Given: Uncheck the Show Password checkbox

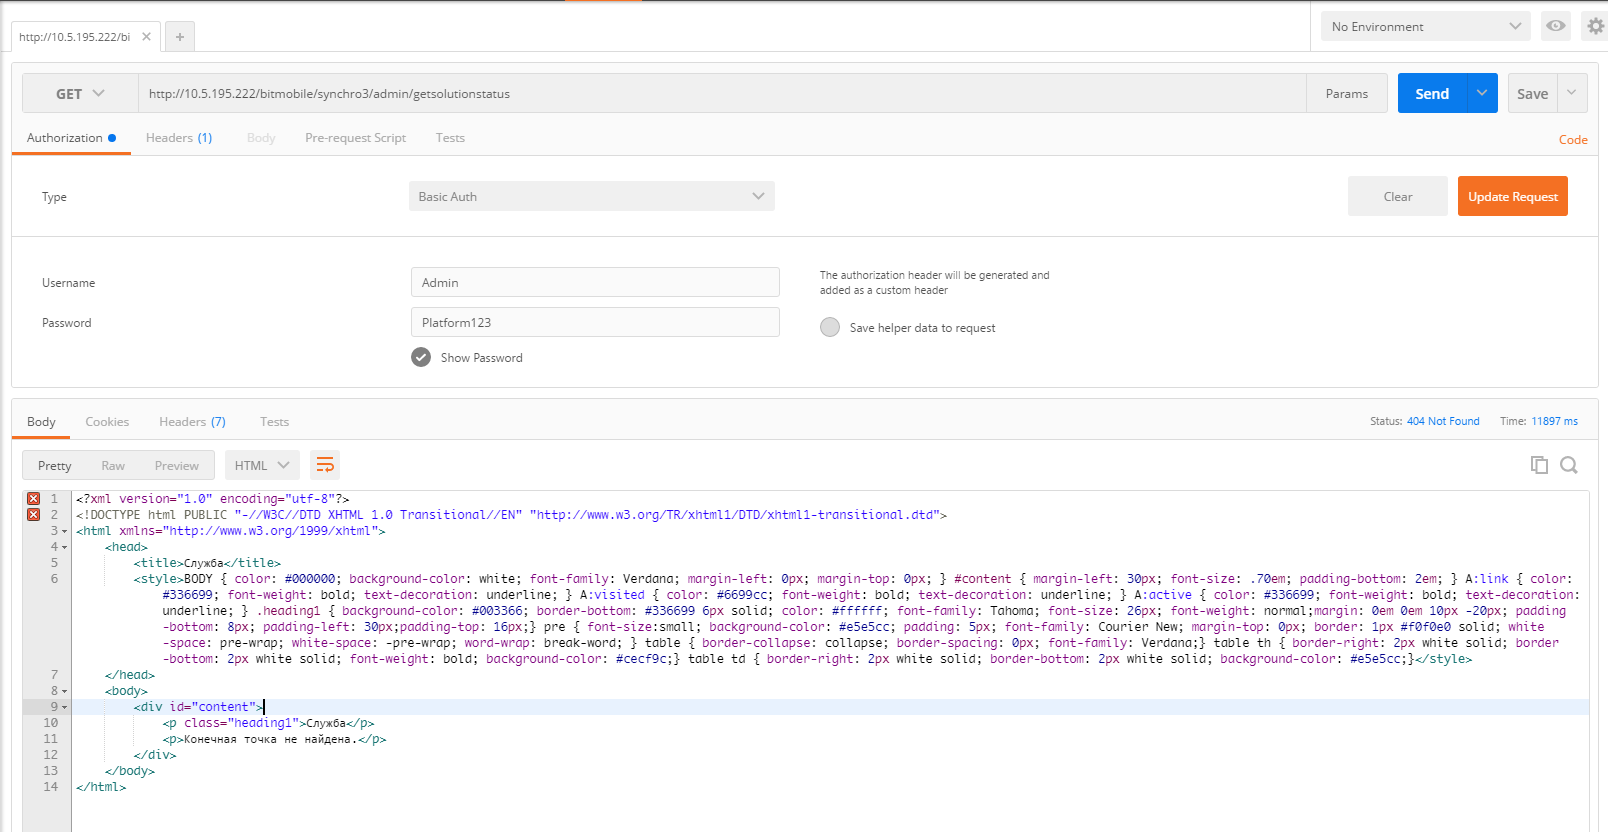Looking at the screenshot, I should point(421,357).
